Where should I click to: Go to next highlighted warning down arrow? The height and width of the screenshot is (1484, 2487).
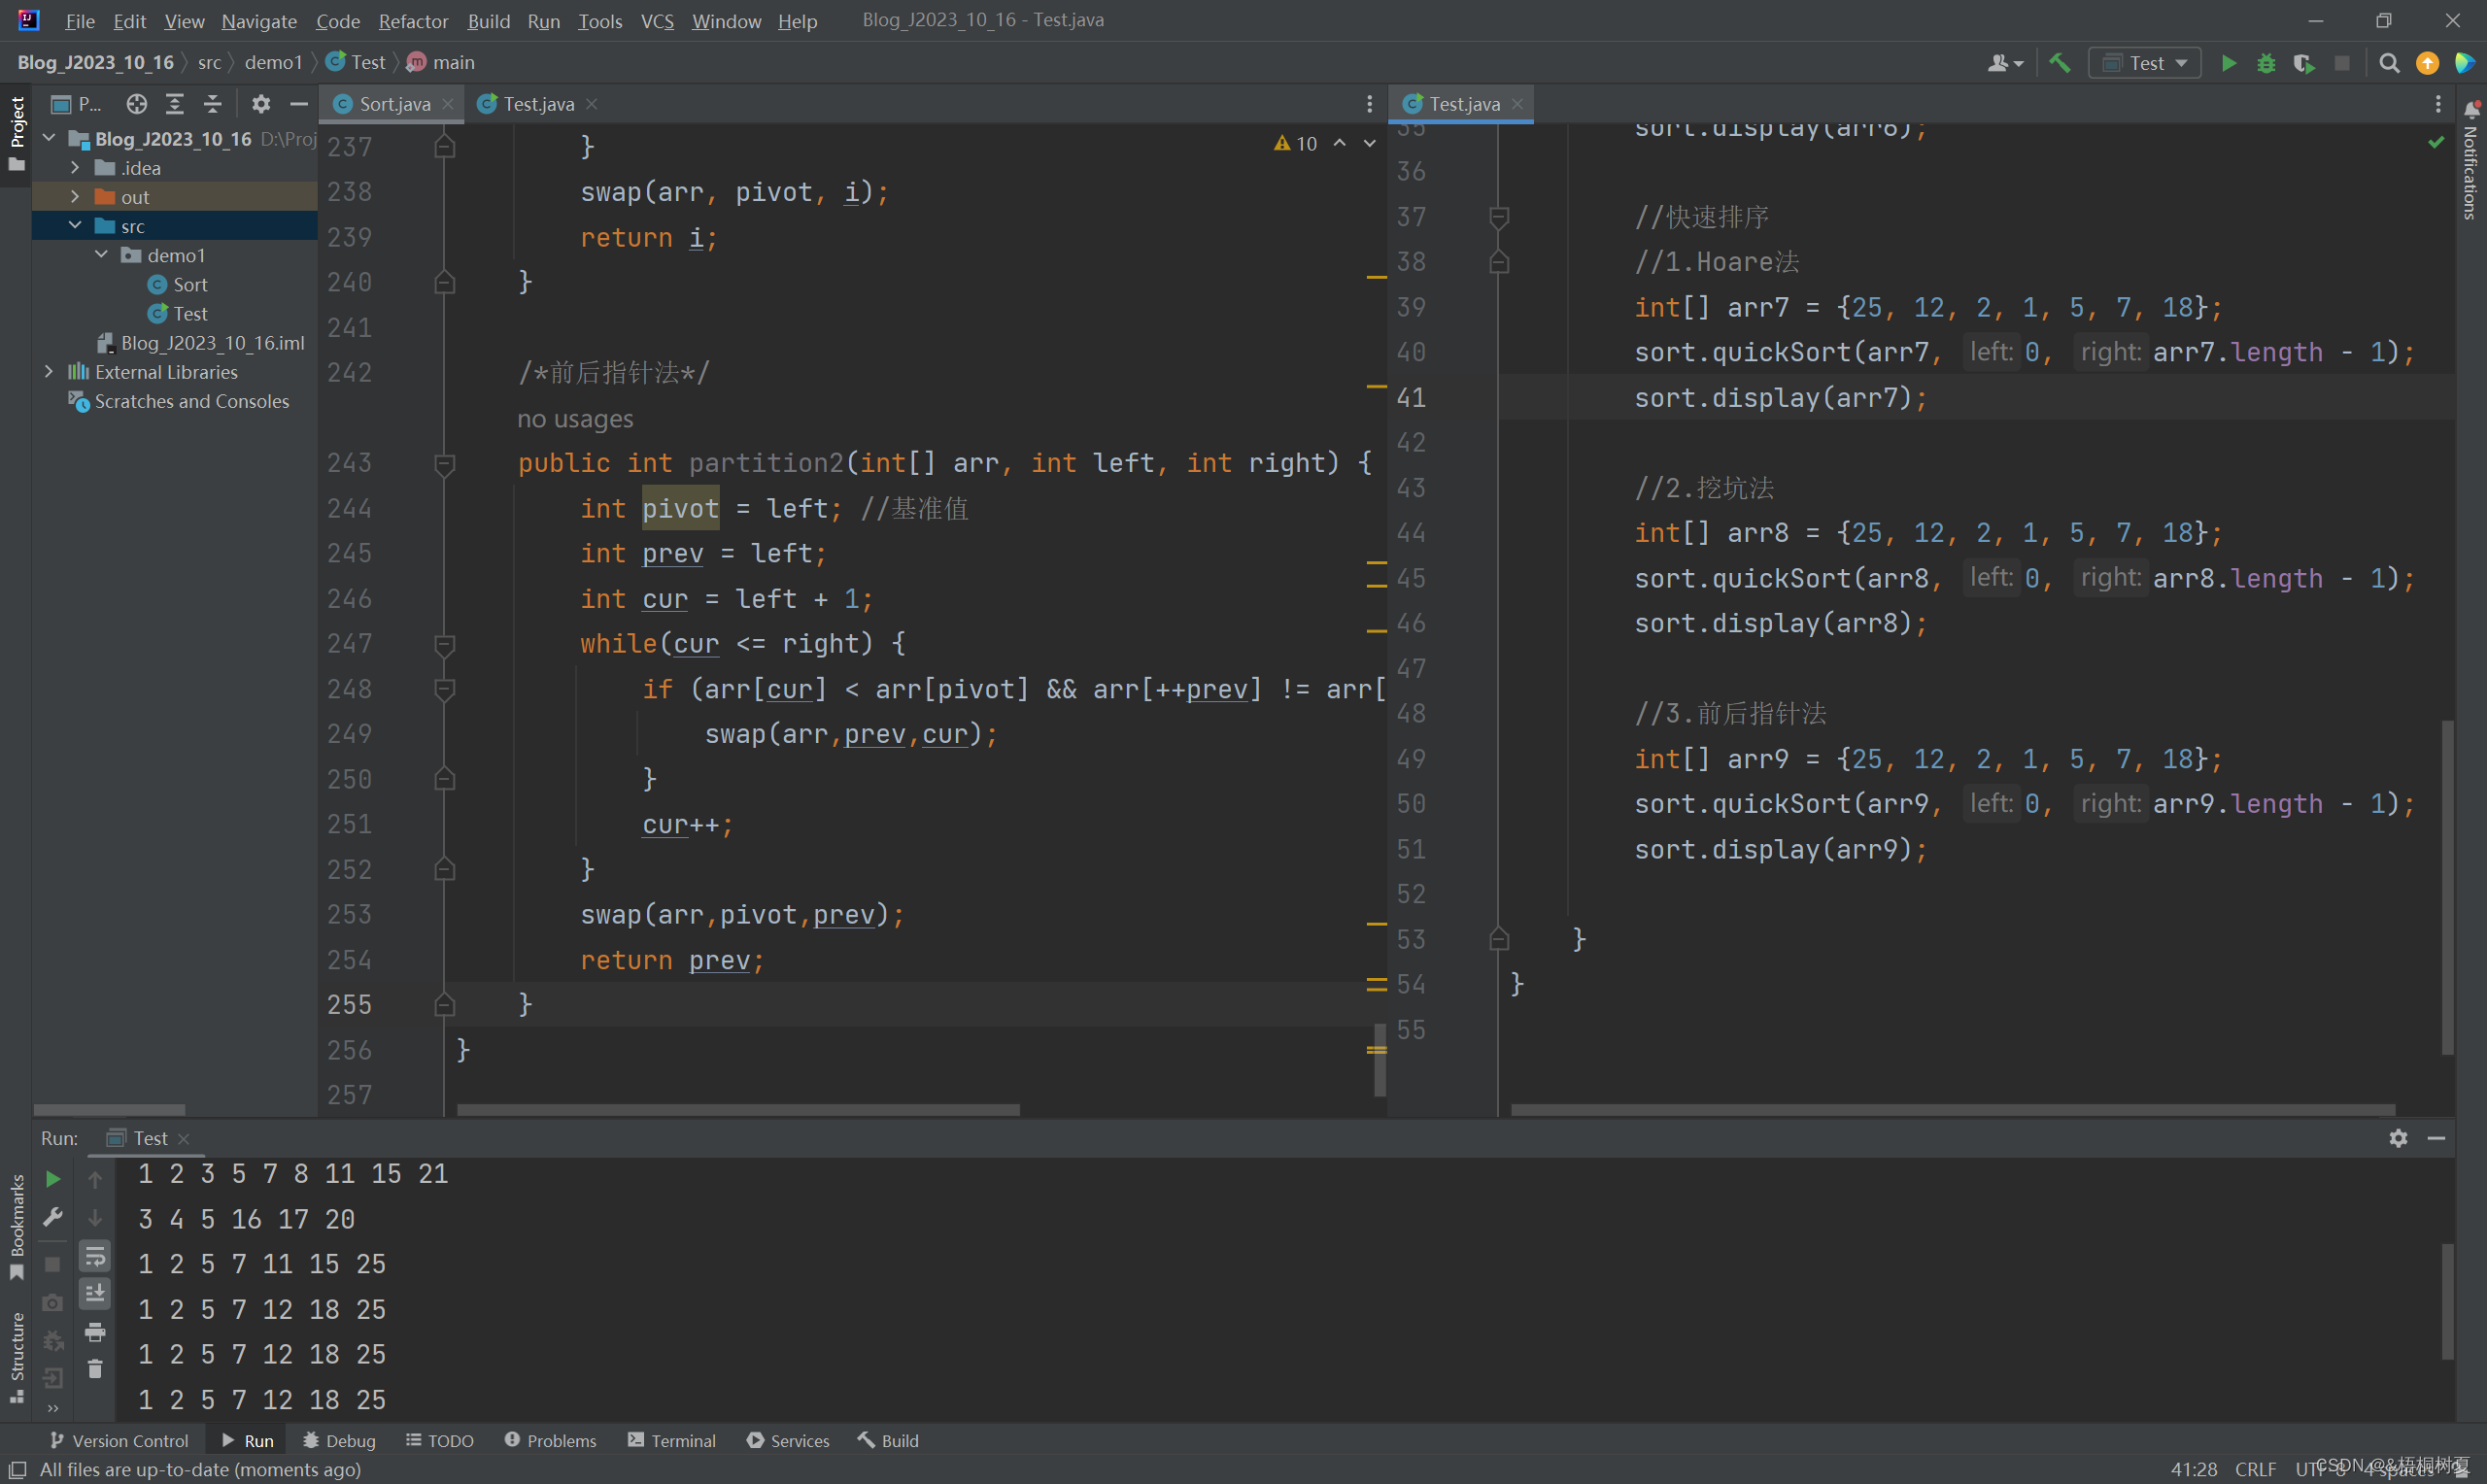pyautogui.click(x=1370, y=143)
